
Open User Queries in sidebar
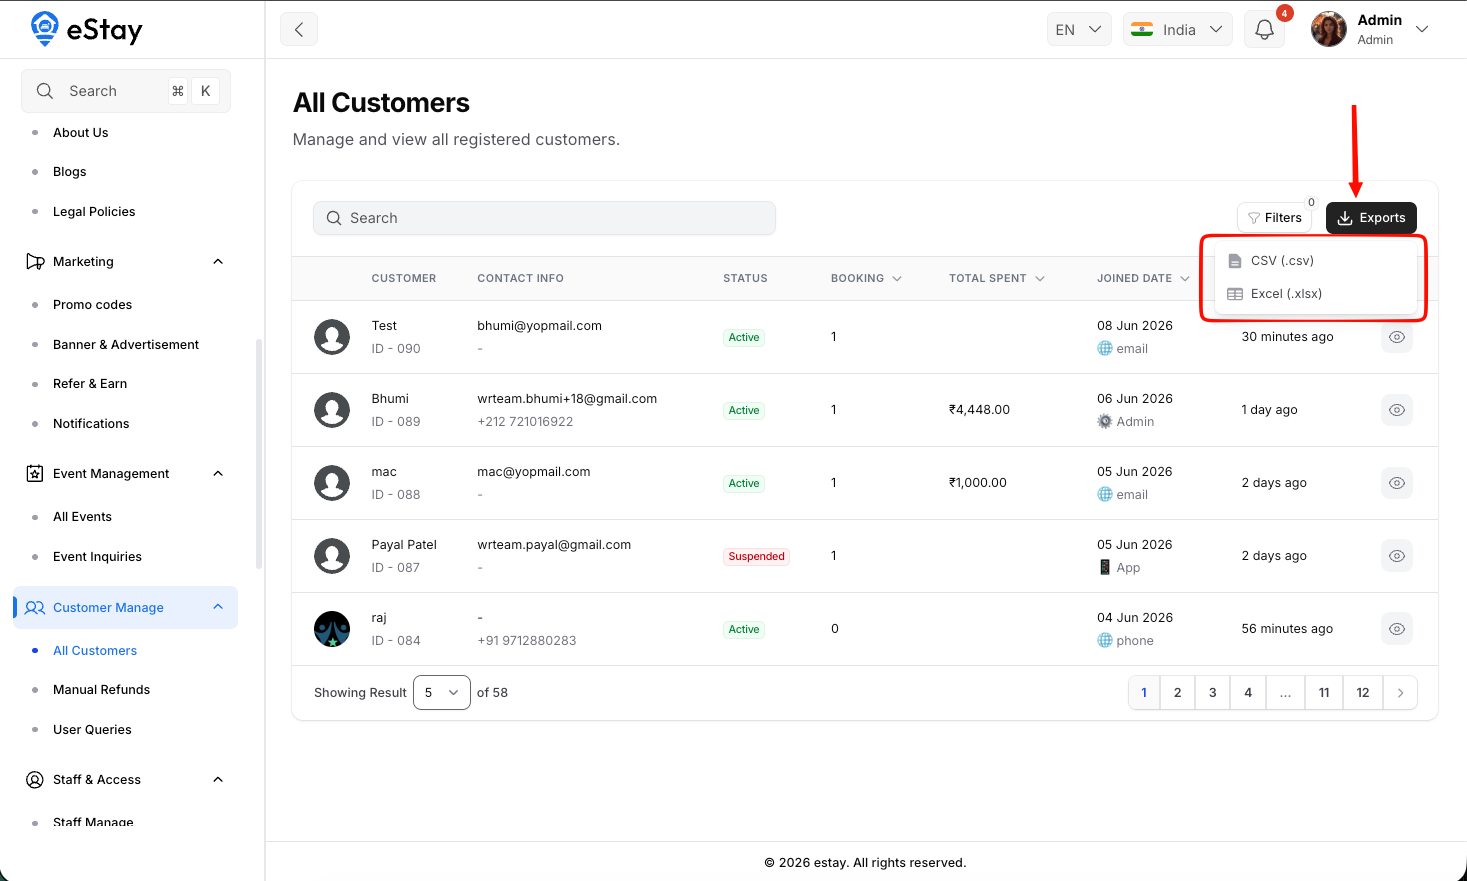tap(92, 730)
